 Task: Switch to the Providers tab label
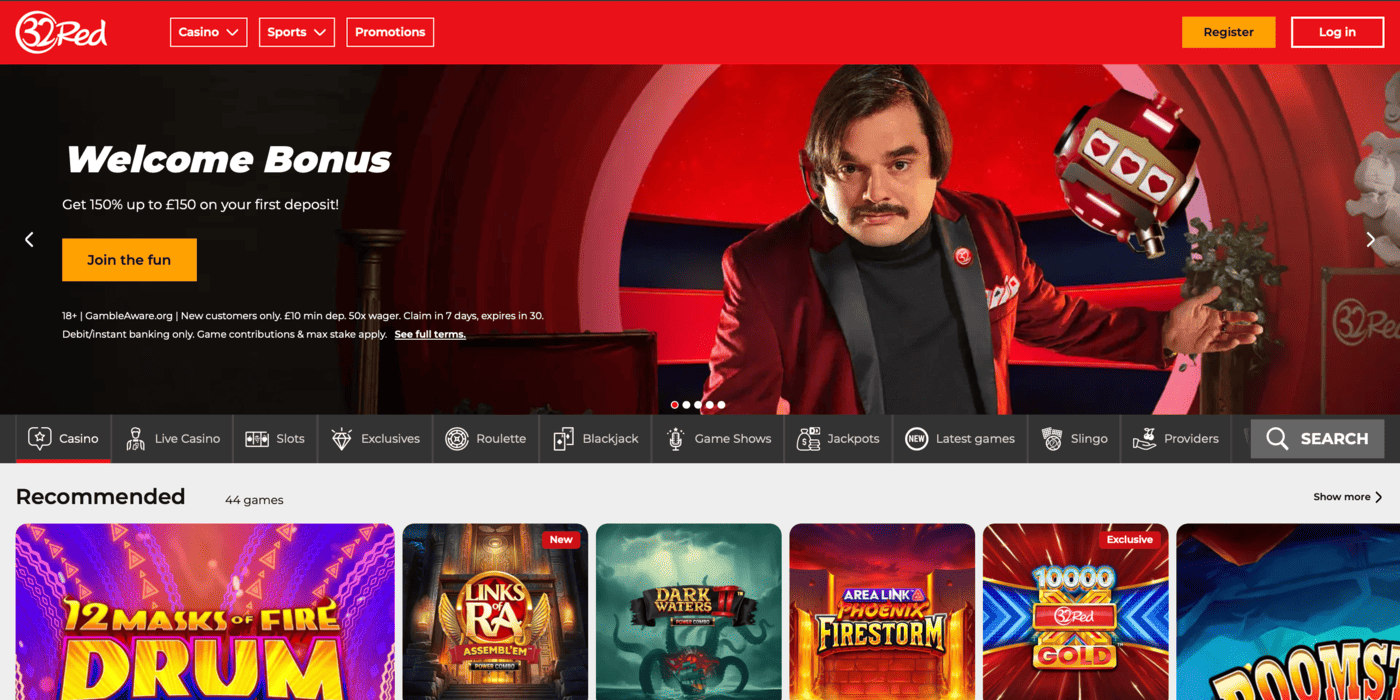[1191, 439]
